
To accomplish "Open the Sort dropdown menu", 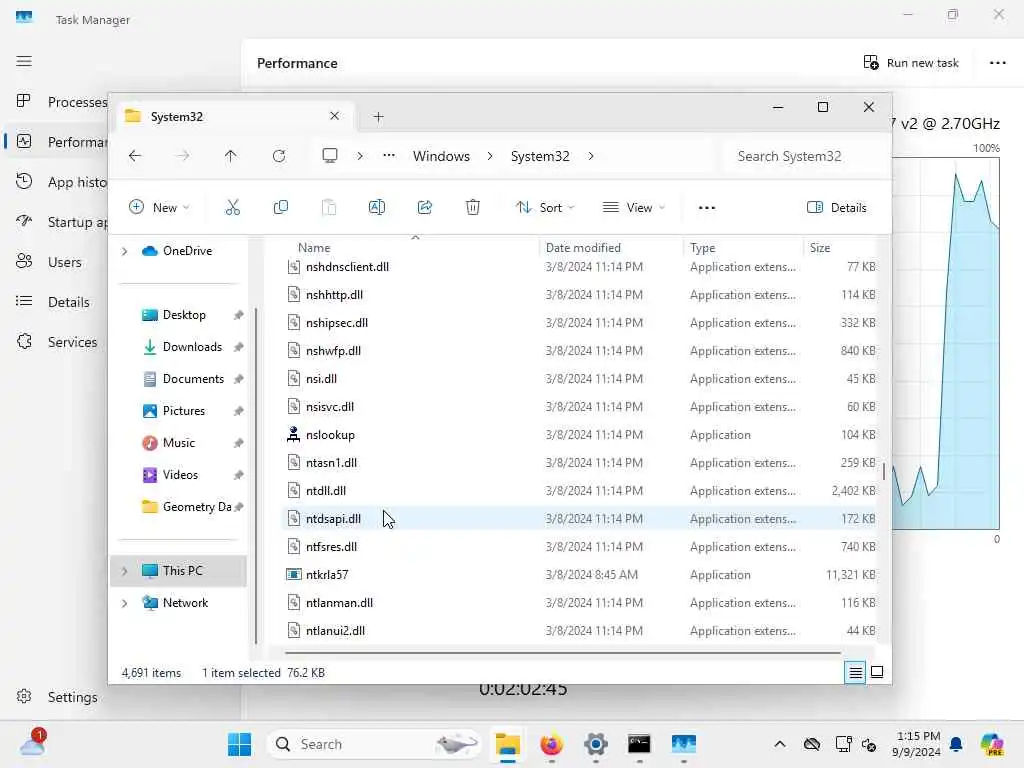I will [x=545, y=208].
